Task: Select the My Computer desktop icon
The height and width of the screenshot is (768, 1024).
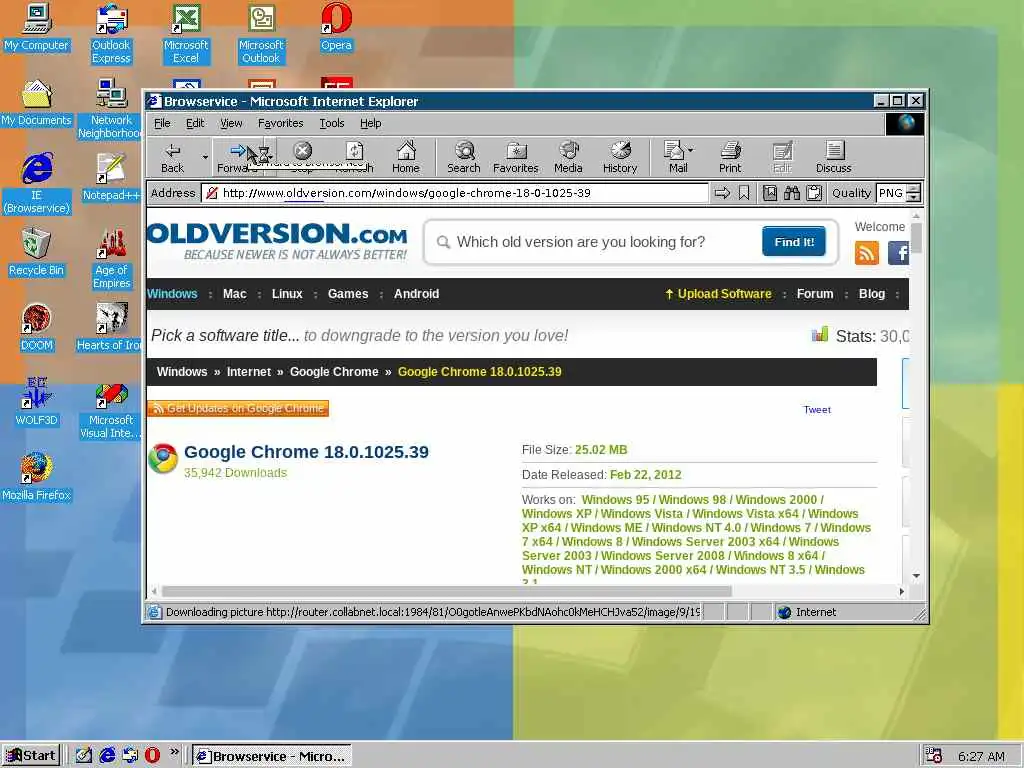Action: [36, 27]
